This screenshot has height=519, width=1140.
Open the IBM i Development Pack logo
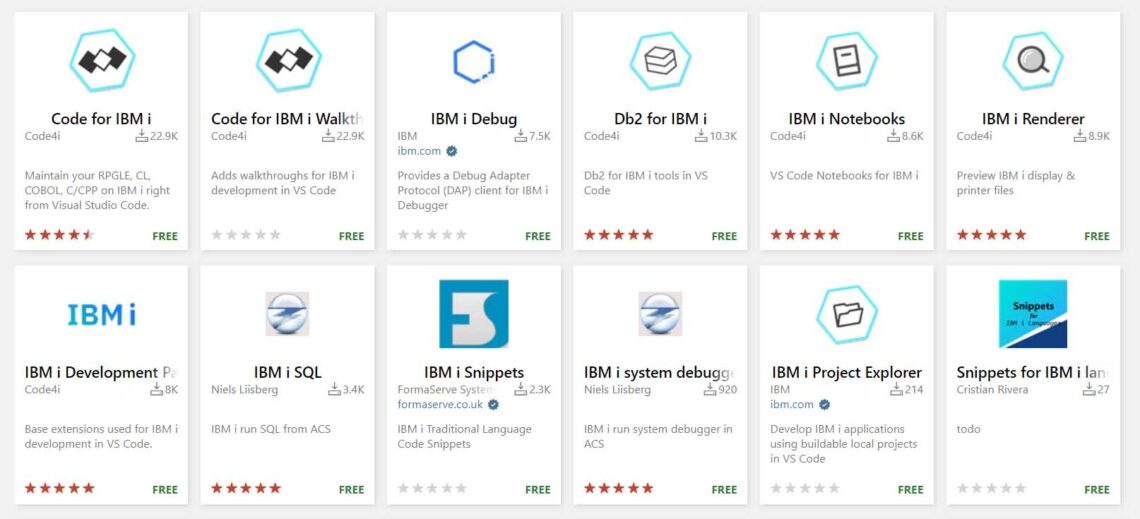[101, 315]
